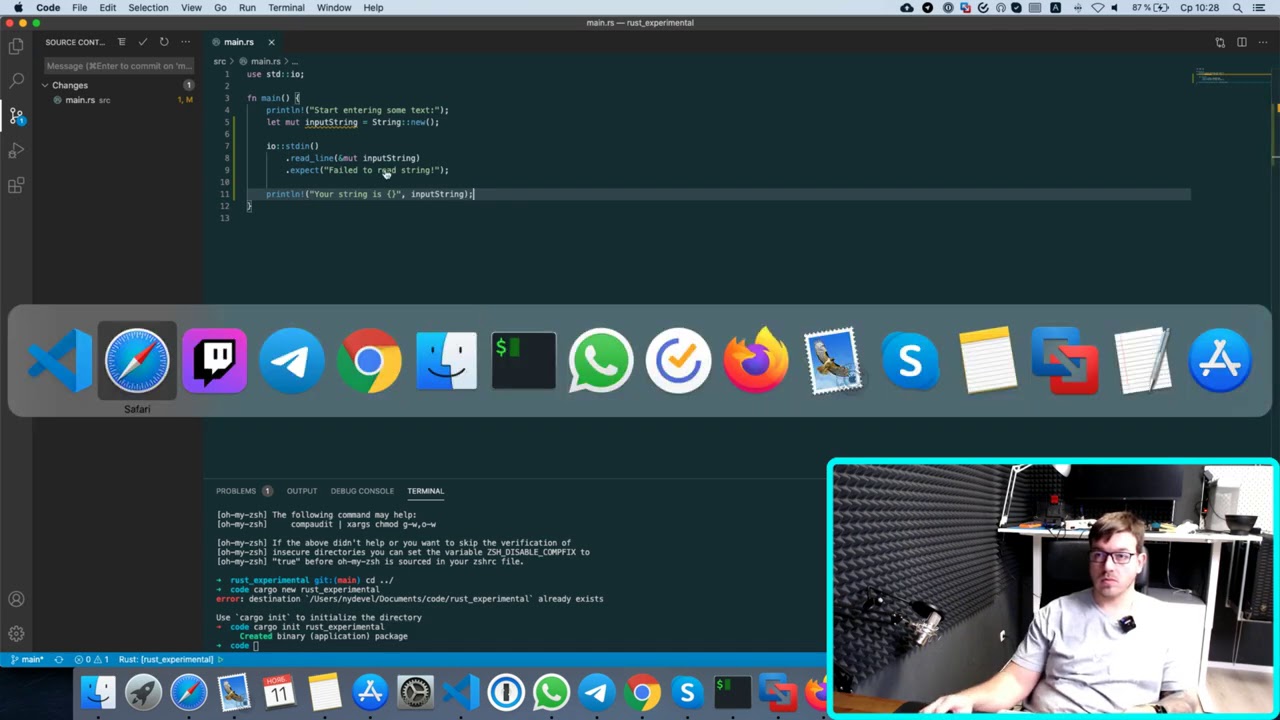Open the Explorer view in activity bar
This screenshot has width=1280, height=720.
(16, 46)
